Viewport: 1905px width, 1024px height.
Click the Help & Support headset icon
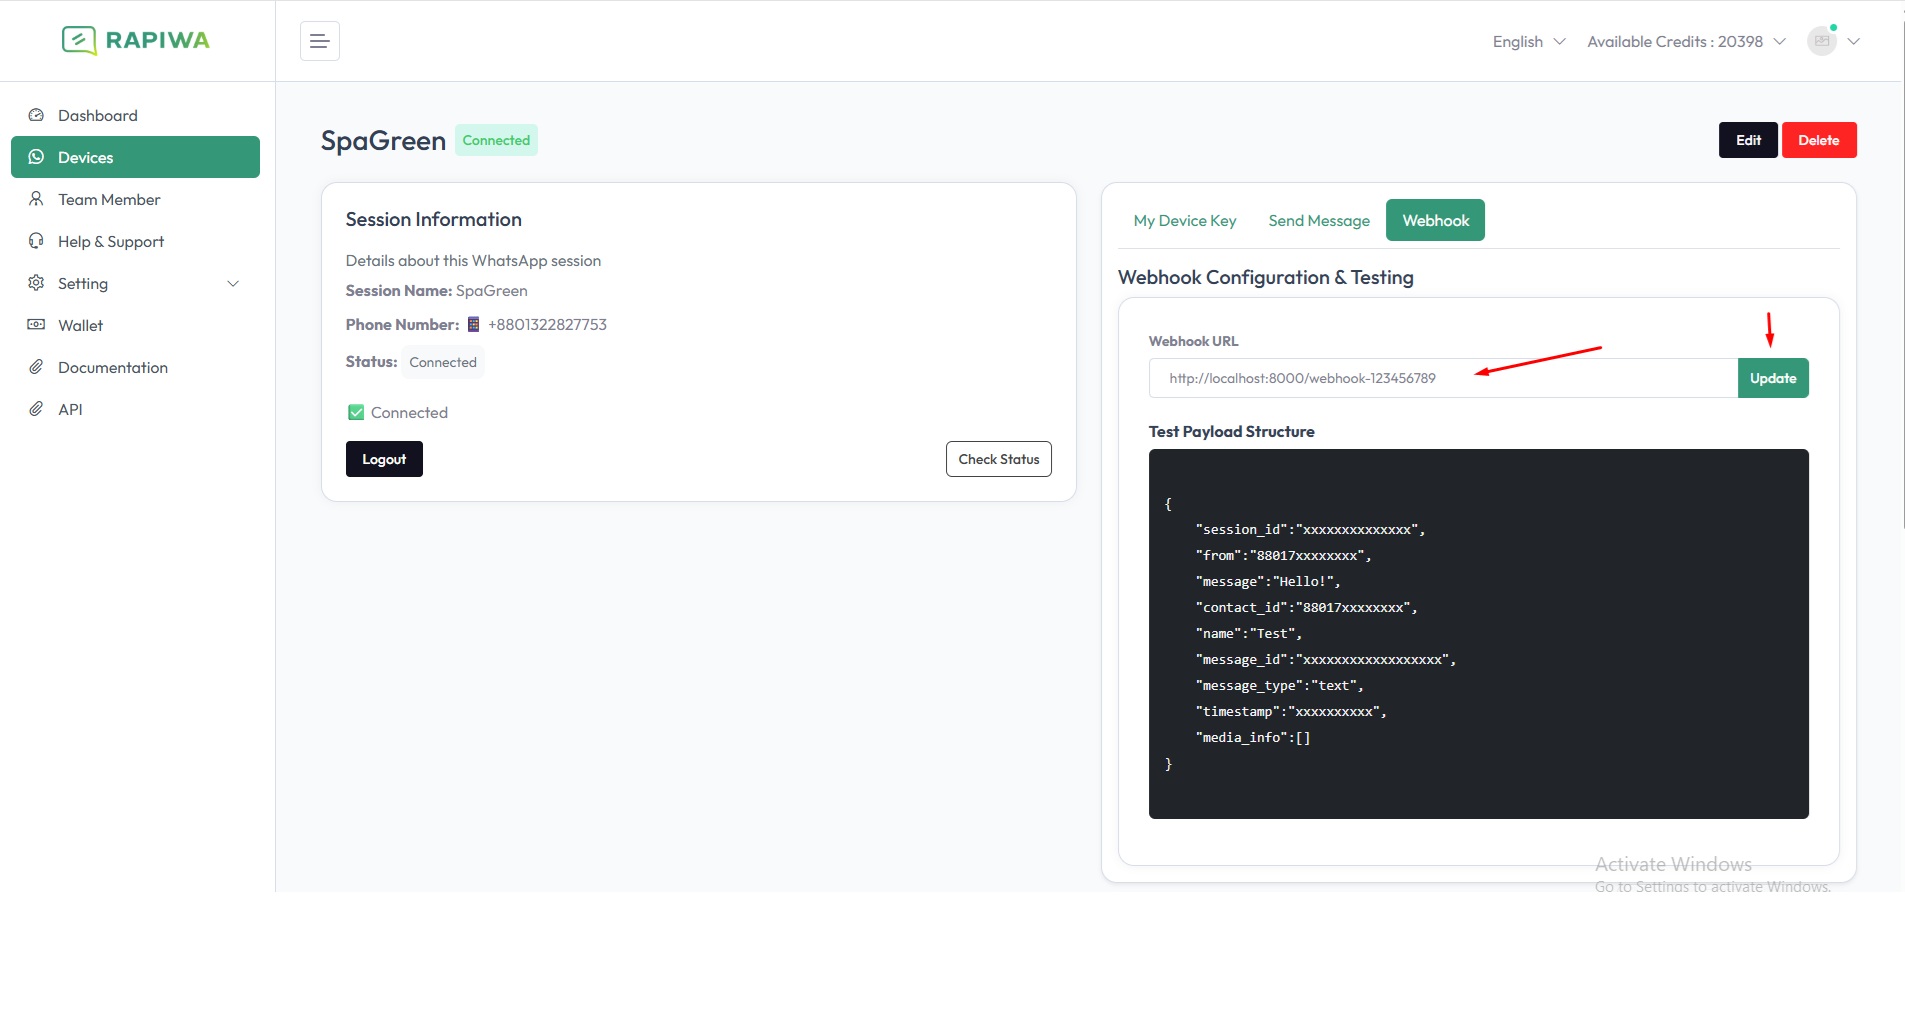point(36,241)
